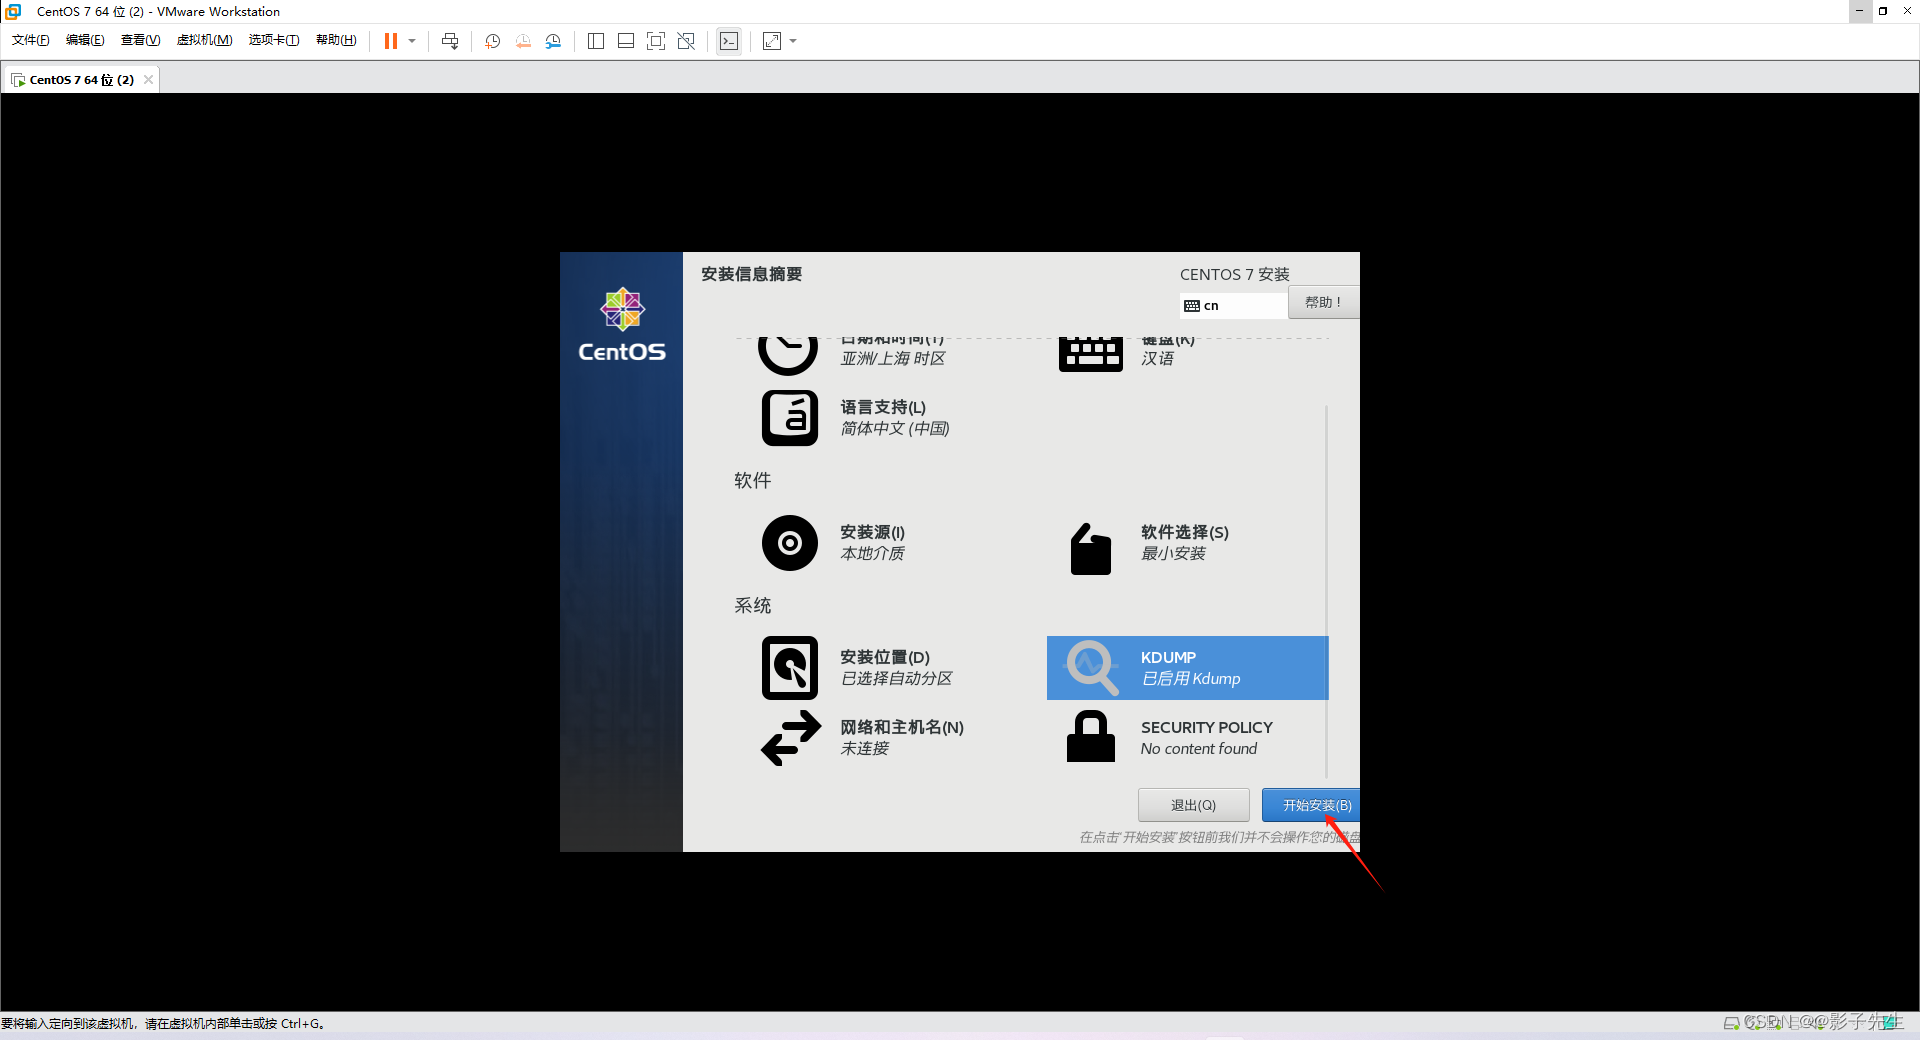This screenshot has height=1040, width=1920.
Task: Click 简体中文 (中国) language text
Action: 895,428
